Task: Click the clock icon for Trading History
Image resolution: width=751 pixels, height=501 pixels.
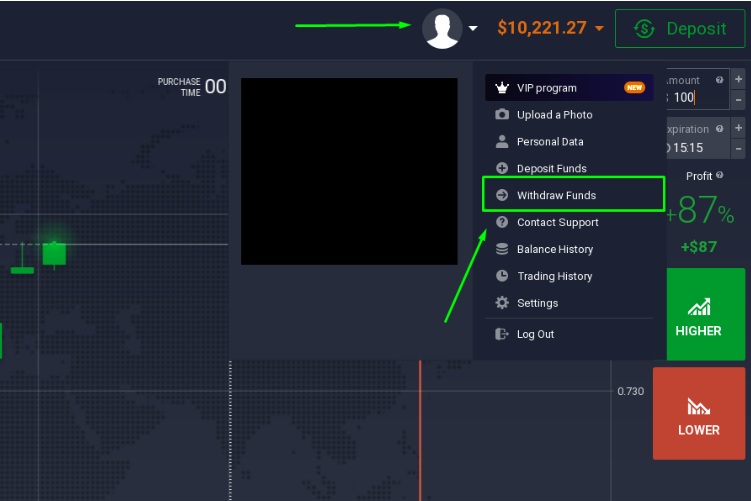Action: pyautogui.click(x=502, y=276)
